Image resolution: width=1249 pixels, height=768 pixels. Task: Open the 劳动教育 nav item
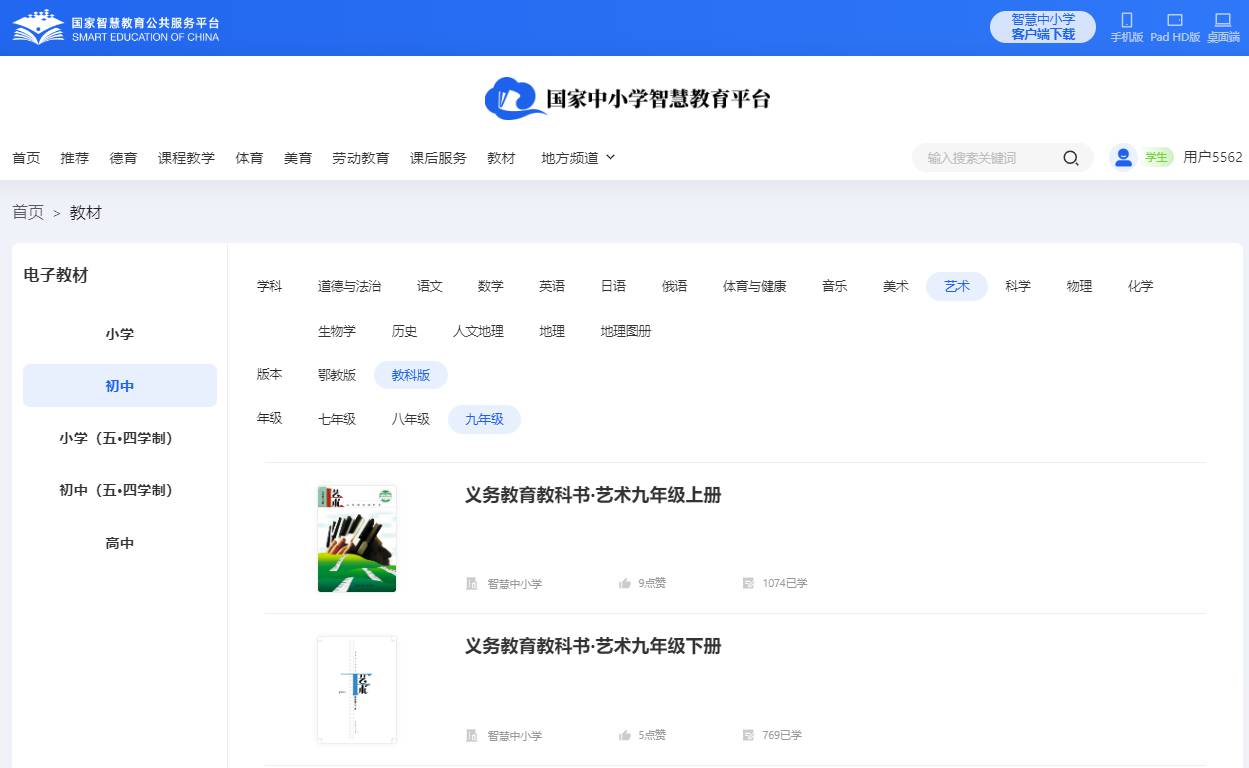click(x=361, y=158)
